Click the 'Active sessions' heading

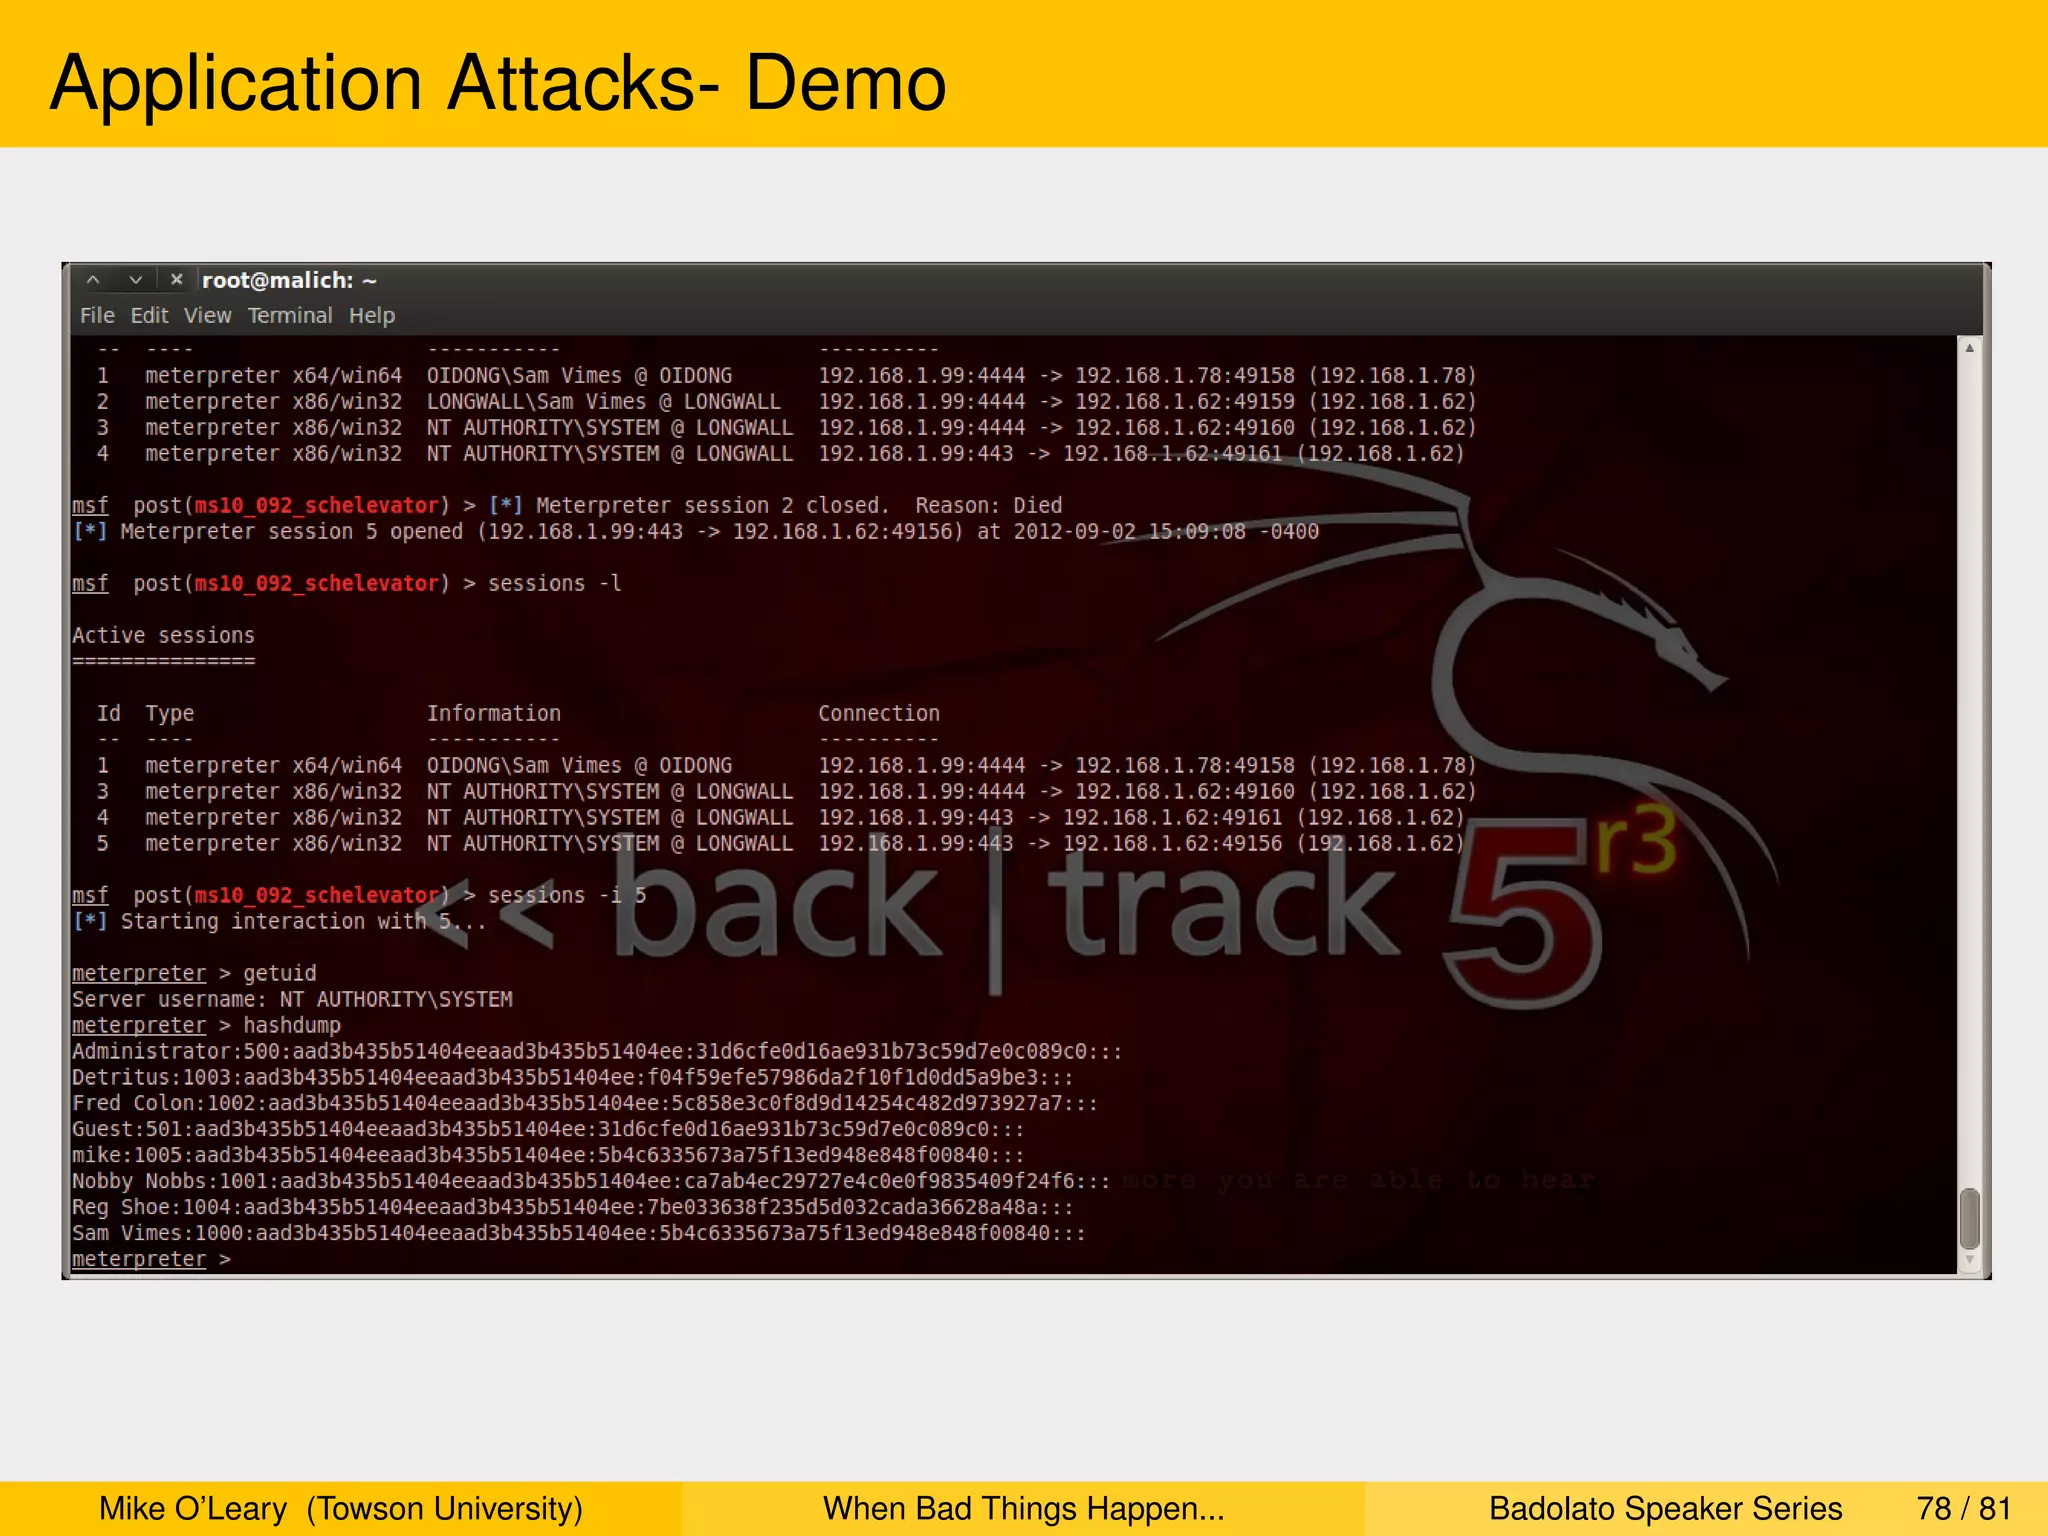[x=163, y=636]
